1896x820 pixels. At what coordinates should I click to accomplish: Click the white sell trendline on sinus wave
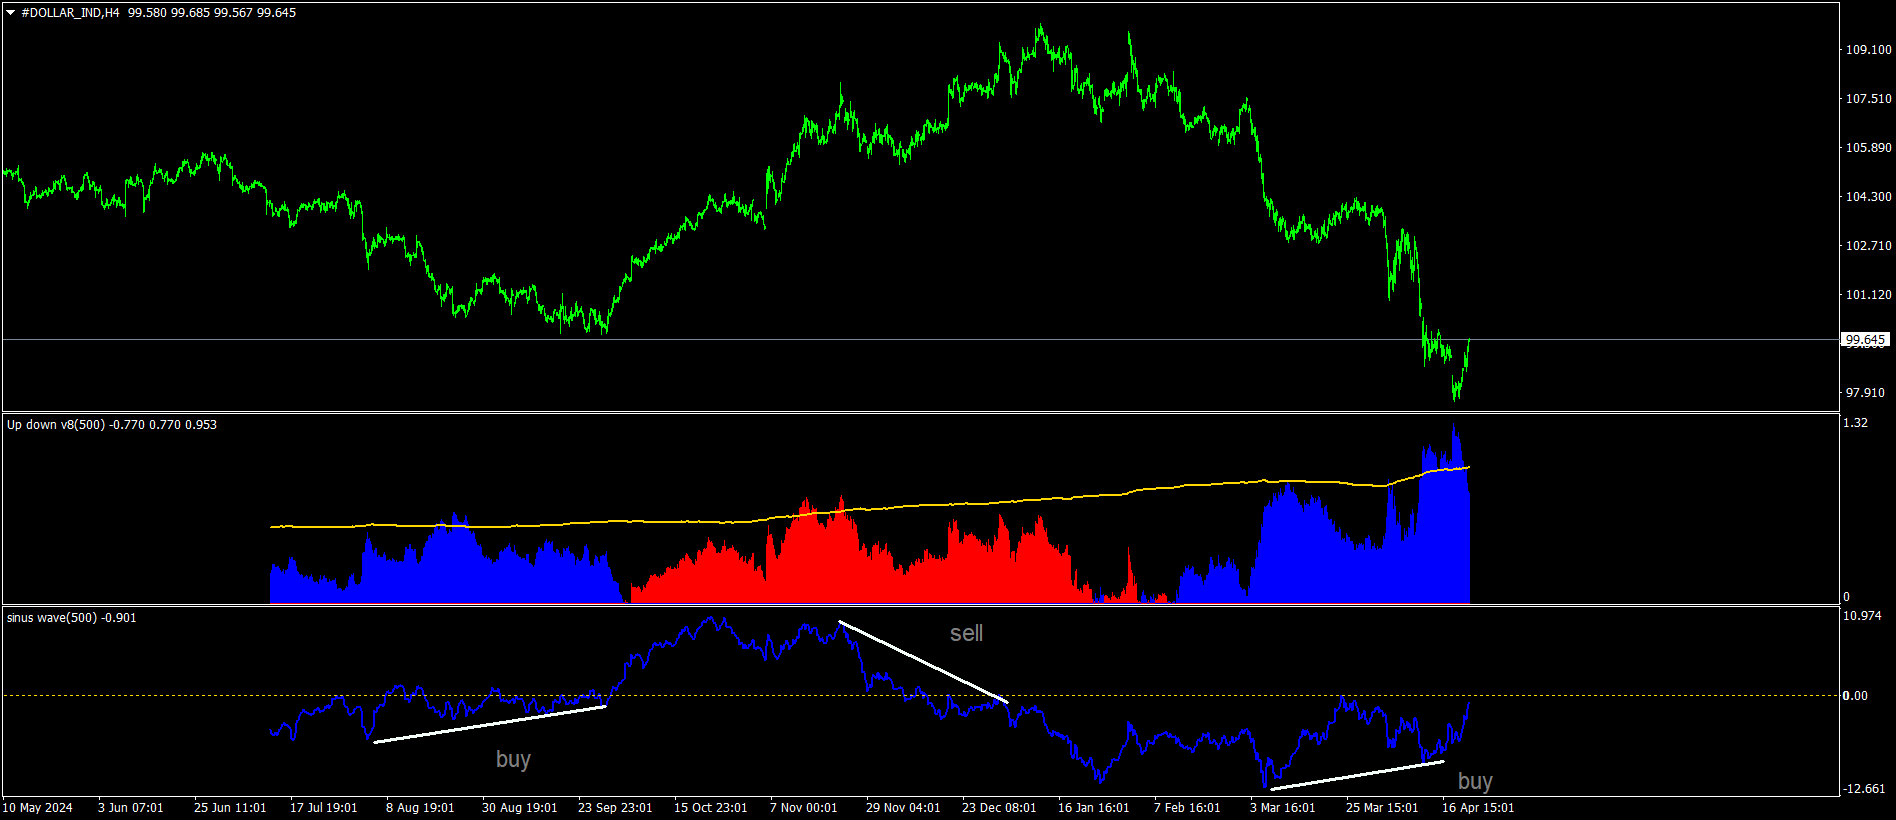click(x=922, y=660)
